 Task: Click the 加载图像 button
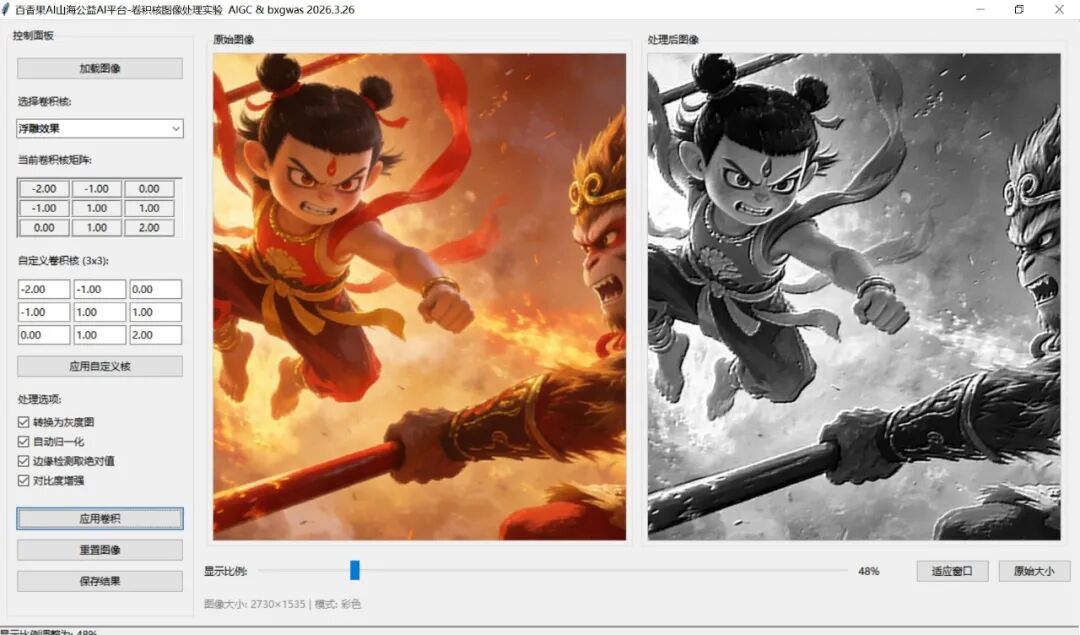coord(100,68)
